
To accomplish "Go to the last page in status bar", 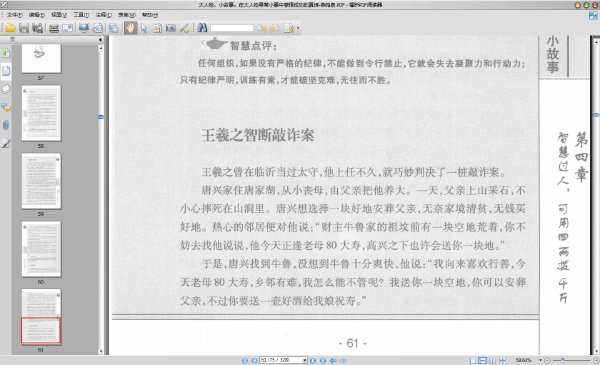I will click(323, 360).
